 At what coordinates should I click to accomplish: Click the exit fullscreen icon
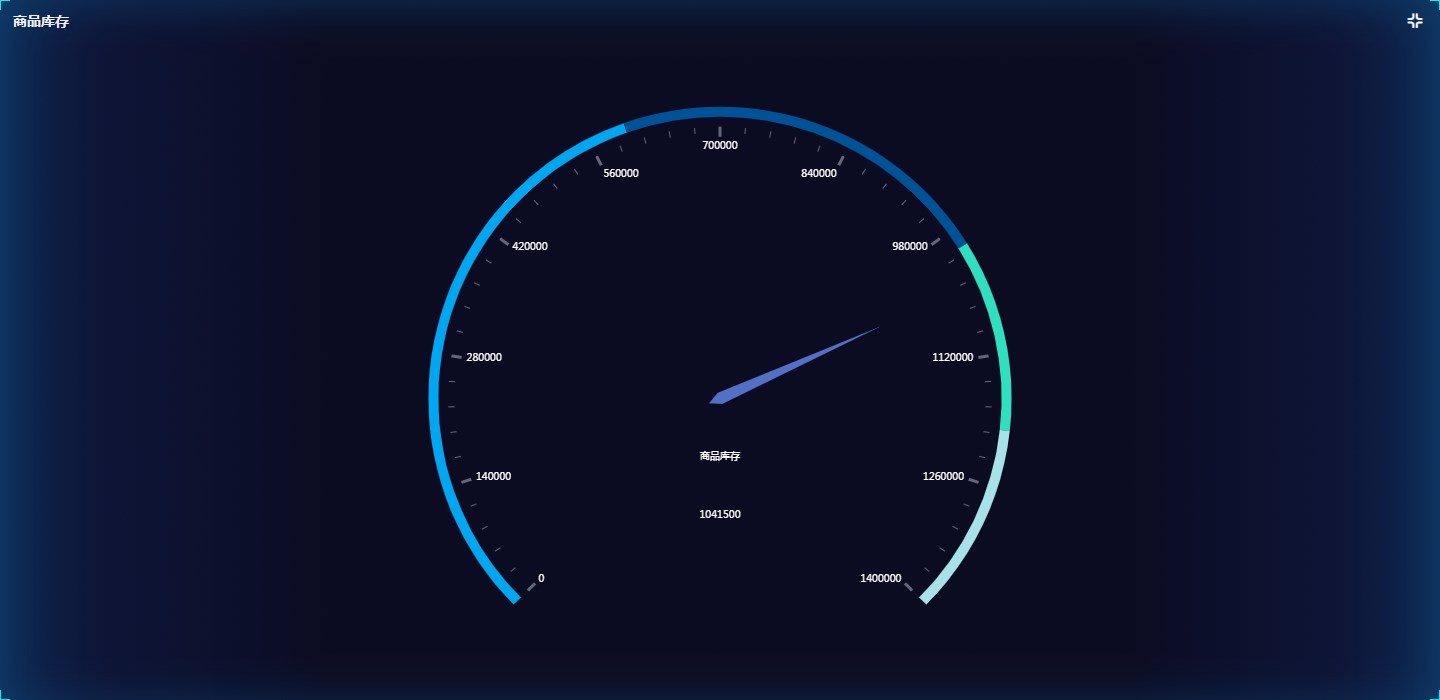click(x=1414, y=21)
